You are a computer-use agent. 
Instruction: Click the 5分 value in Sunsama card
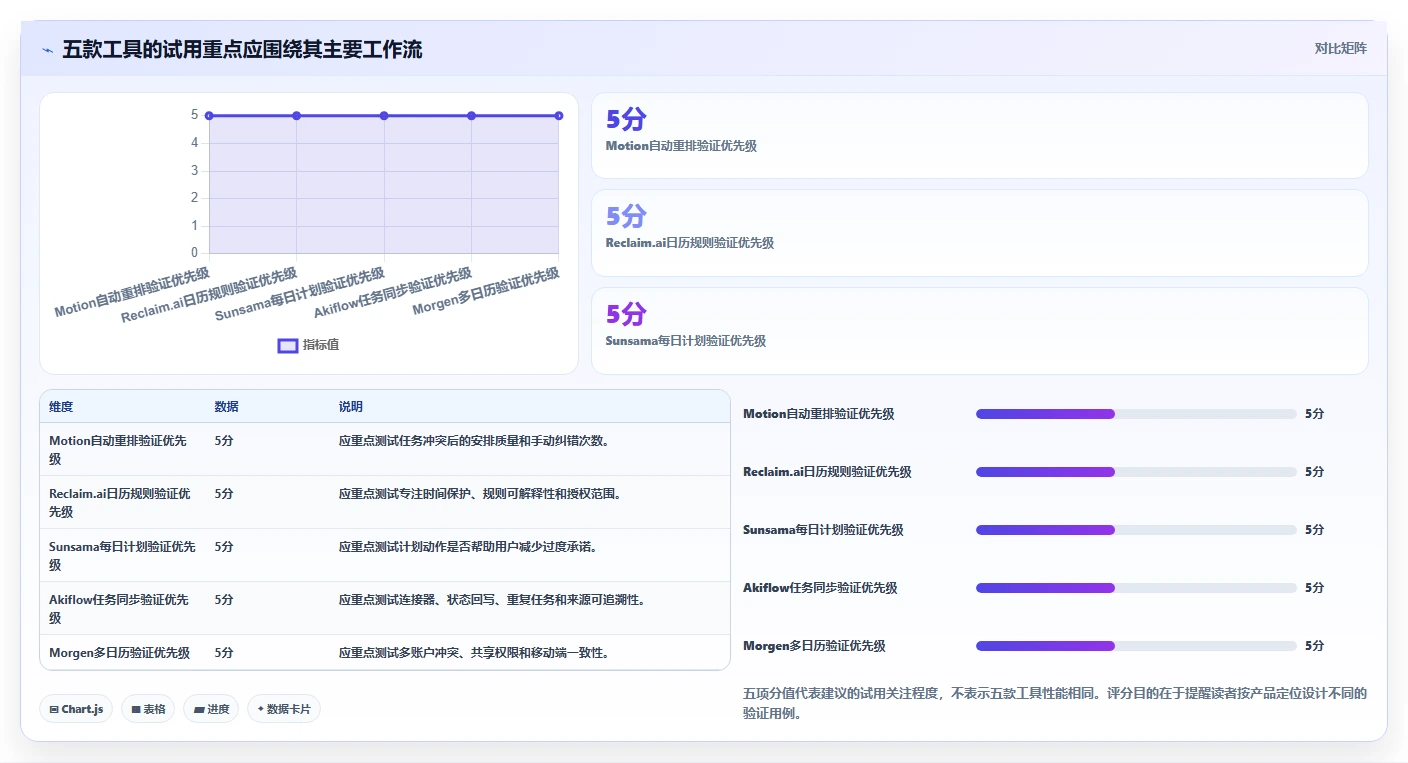[x=626, y=315]
